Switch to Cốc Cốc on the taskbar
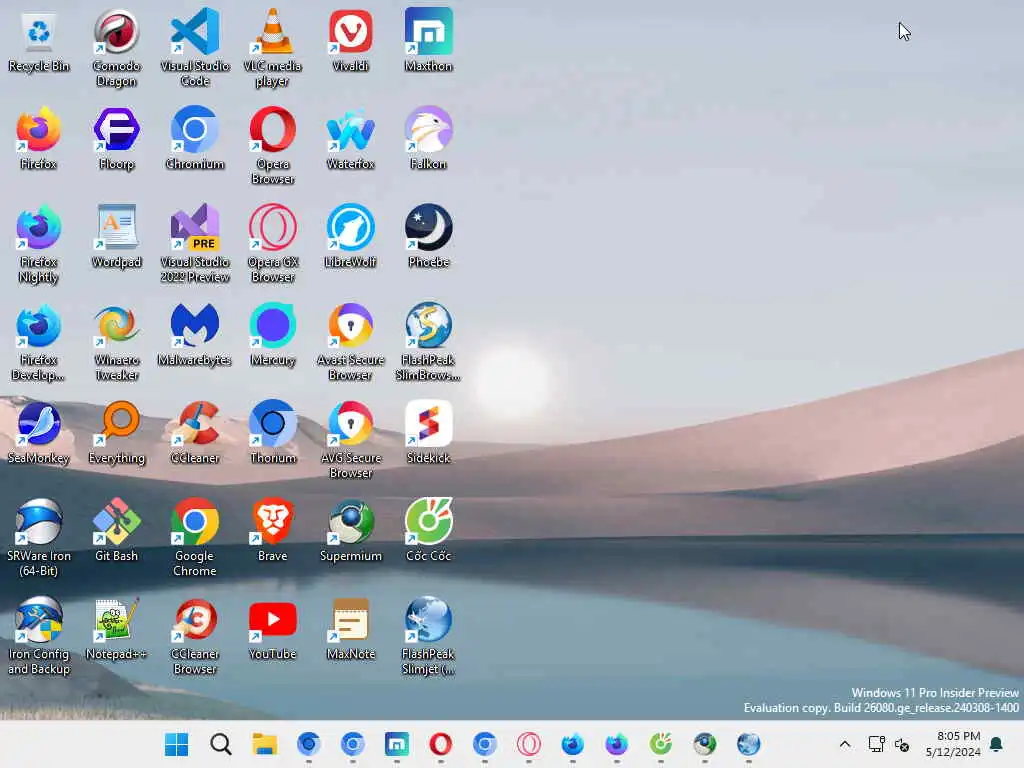This screenshot has width=1024, height=768. pos(661,744)
